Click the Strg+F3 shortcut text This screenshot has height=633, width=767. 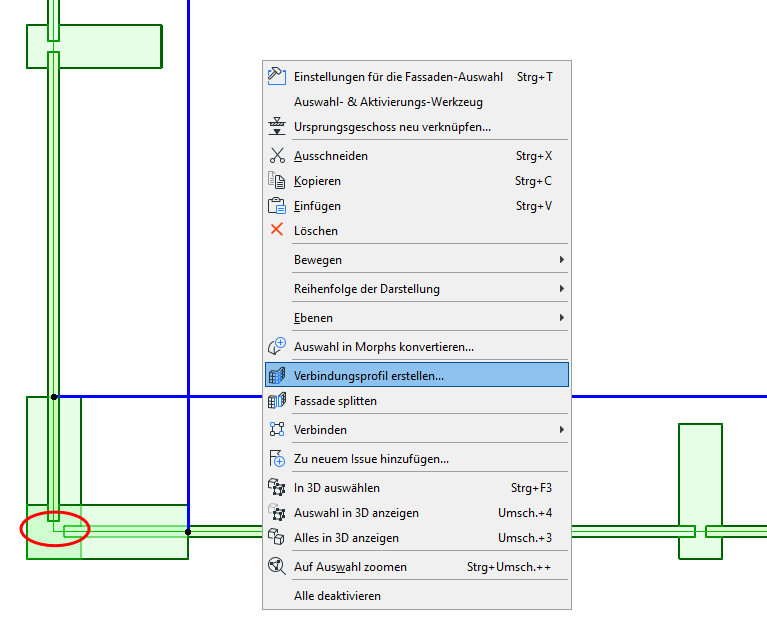(x=531, y=488)
